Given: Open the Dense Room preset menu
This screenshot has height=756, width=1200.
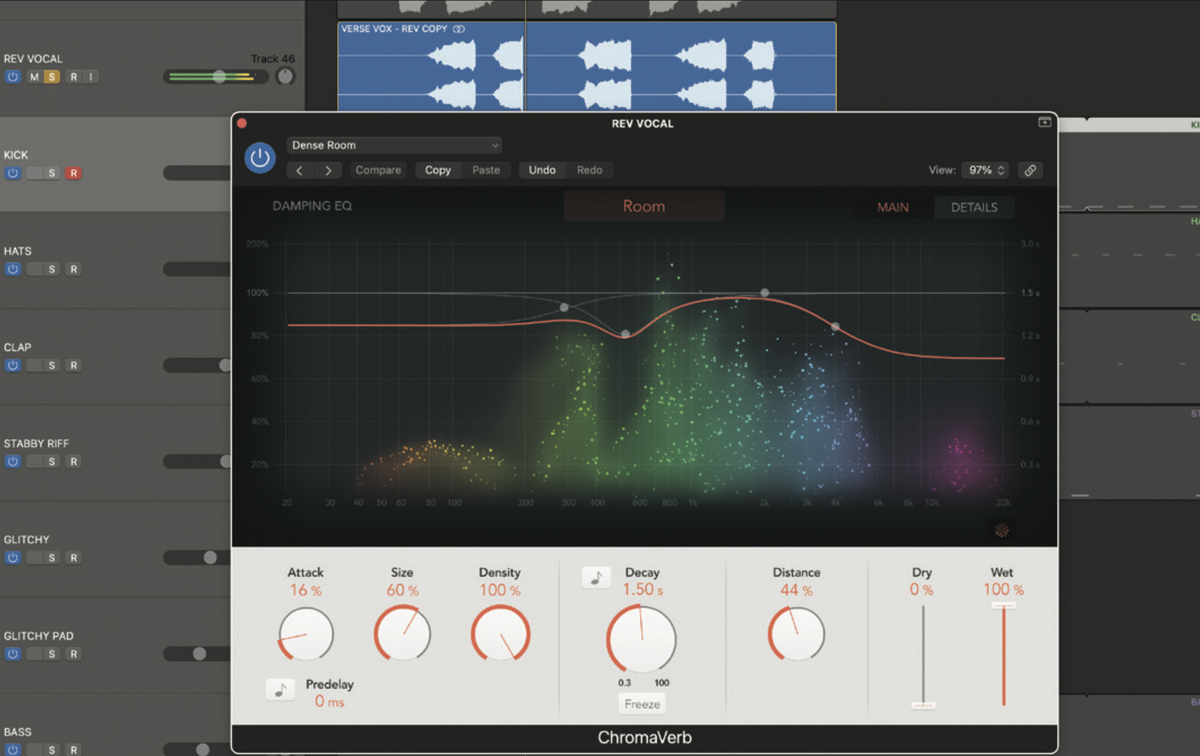Looking at the screenshot, I should [x=394, y=144].
